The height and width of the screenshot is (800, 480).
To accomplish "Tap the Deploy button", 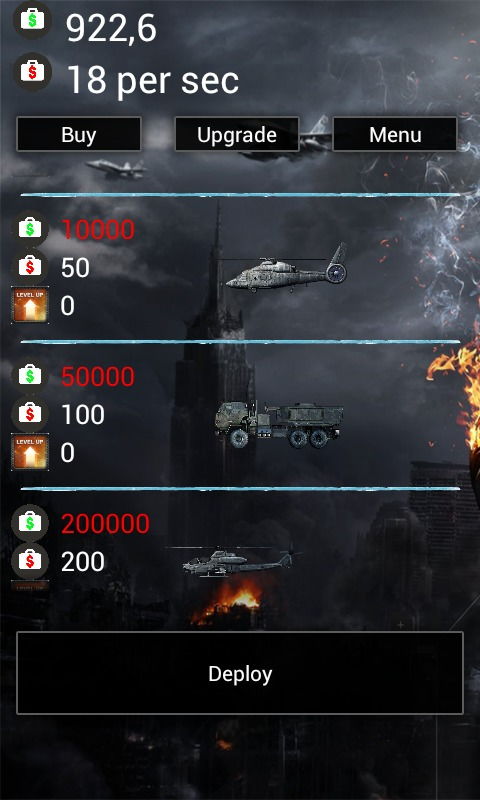I will [240, 673].
